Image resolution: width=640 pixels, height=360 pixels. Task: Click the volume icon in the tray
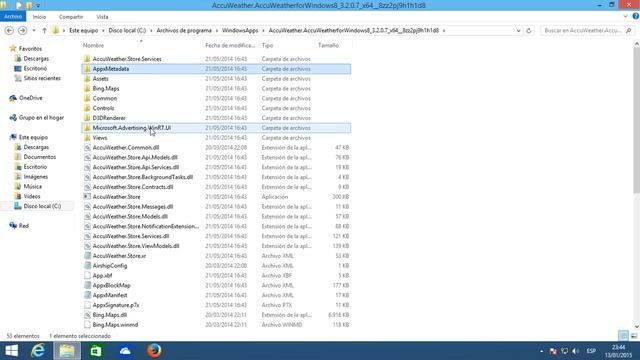[x=576, y=351]
